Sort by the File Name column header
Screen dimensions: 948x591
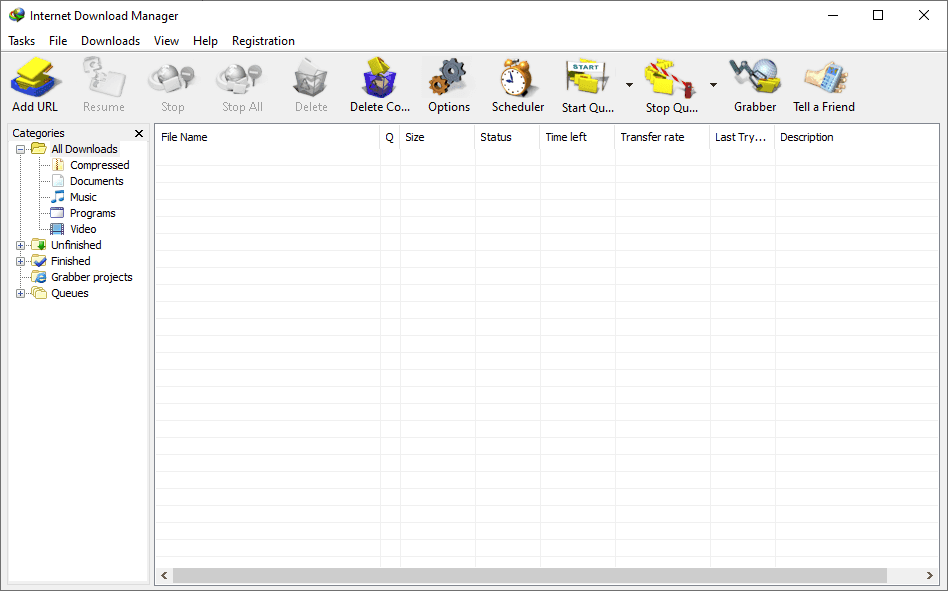268,137
